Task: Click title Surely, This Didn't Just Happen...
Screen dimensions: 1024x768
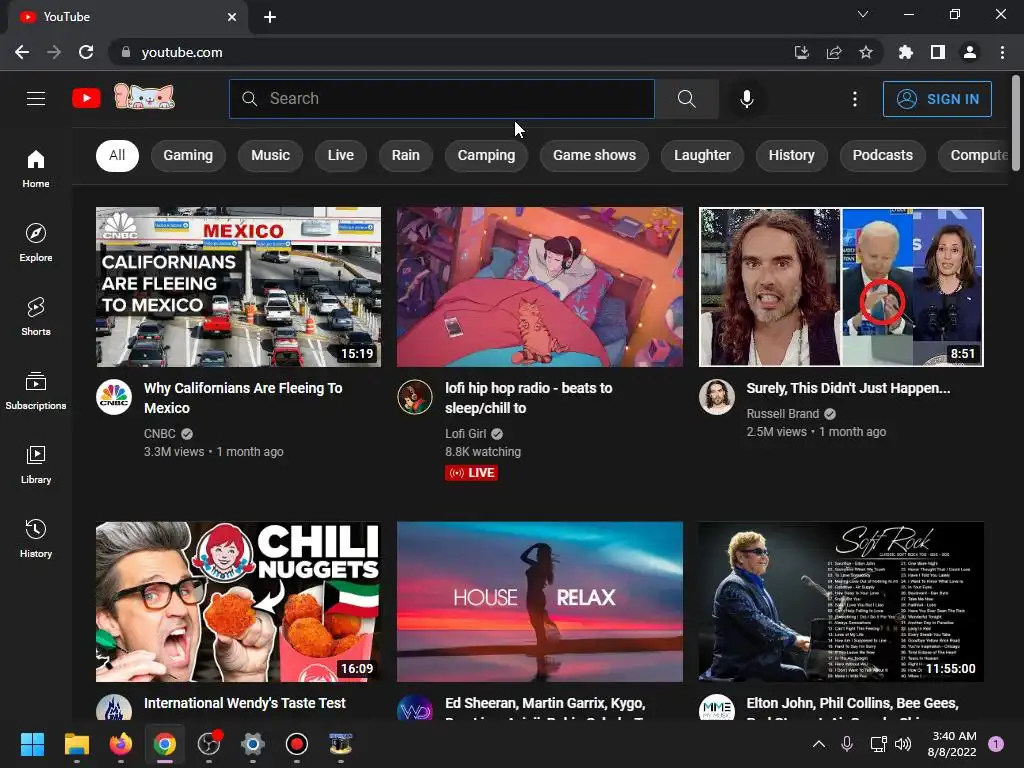Action: click(848, 388)
